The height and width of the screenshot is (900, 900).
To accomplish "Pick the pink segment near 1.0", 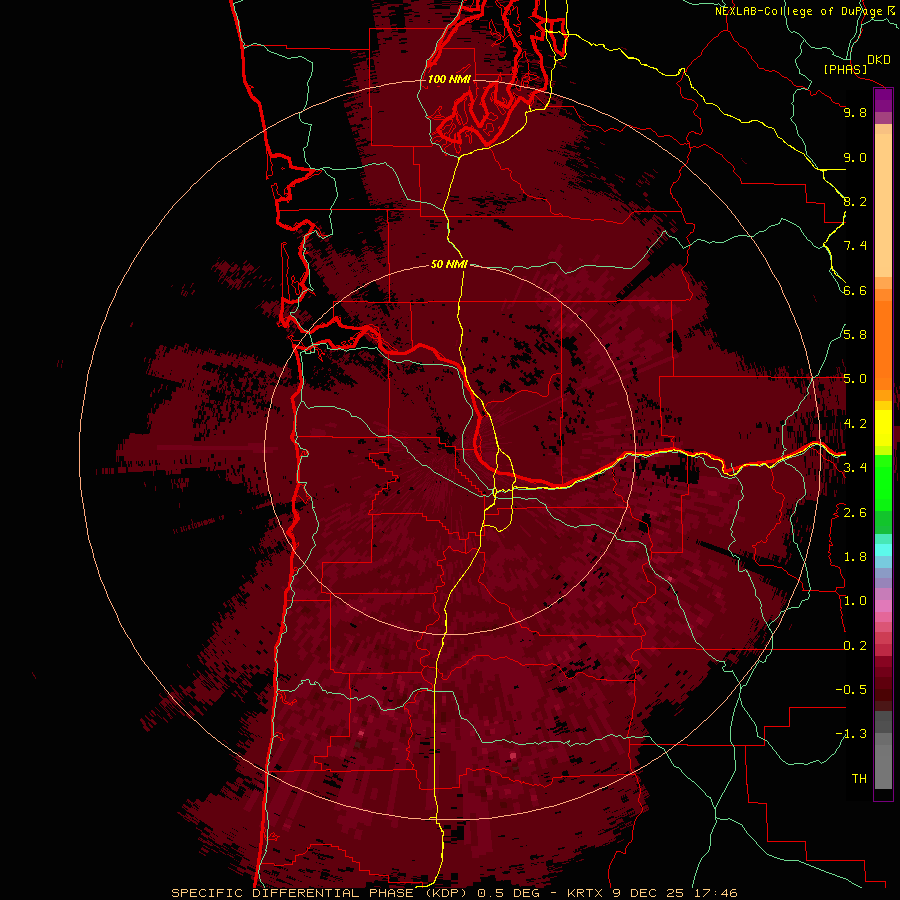I will point(883,606).
